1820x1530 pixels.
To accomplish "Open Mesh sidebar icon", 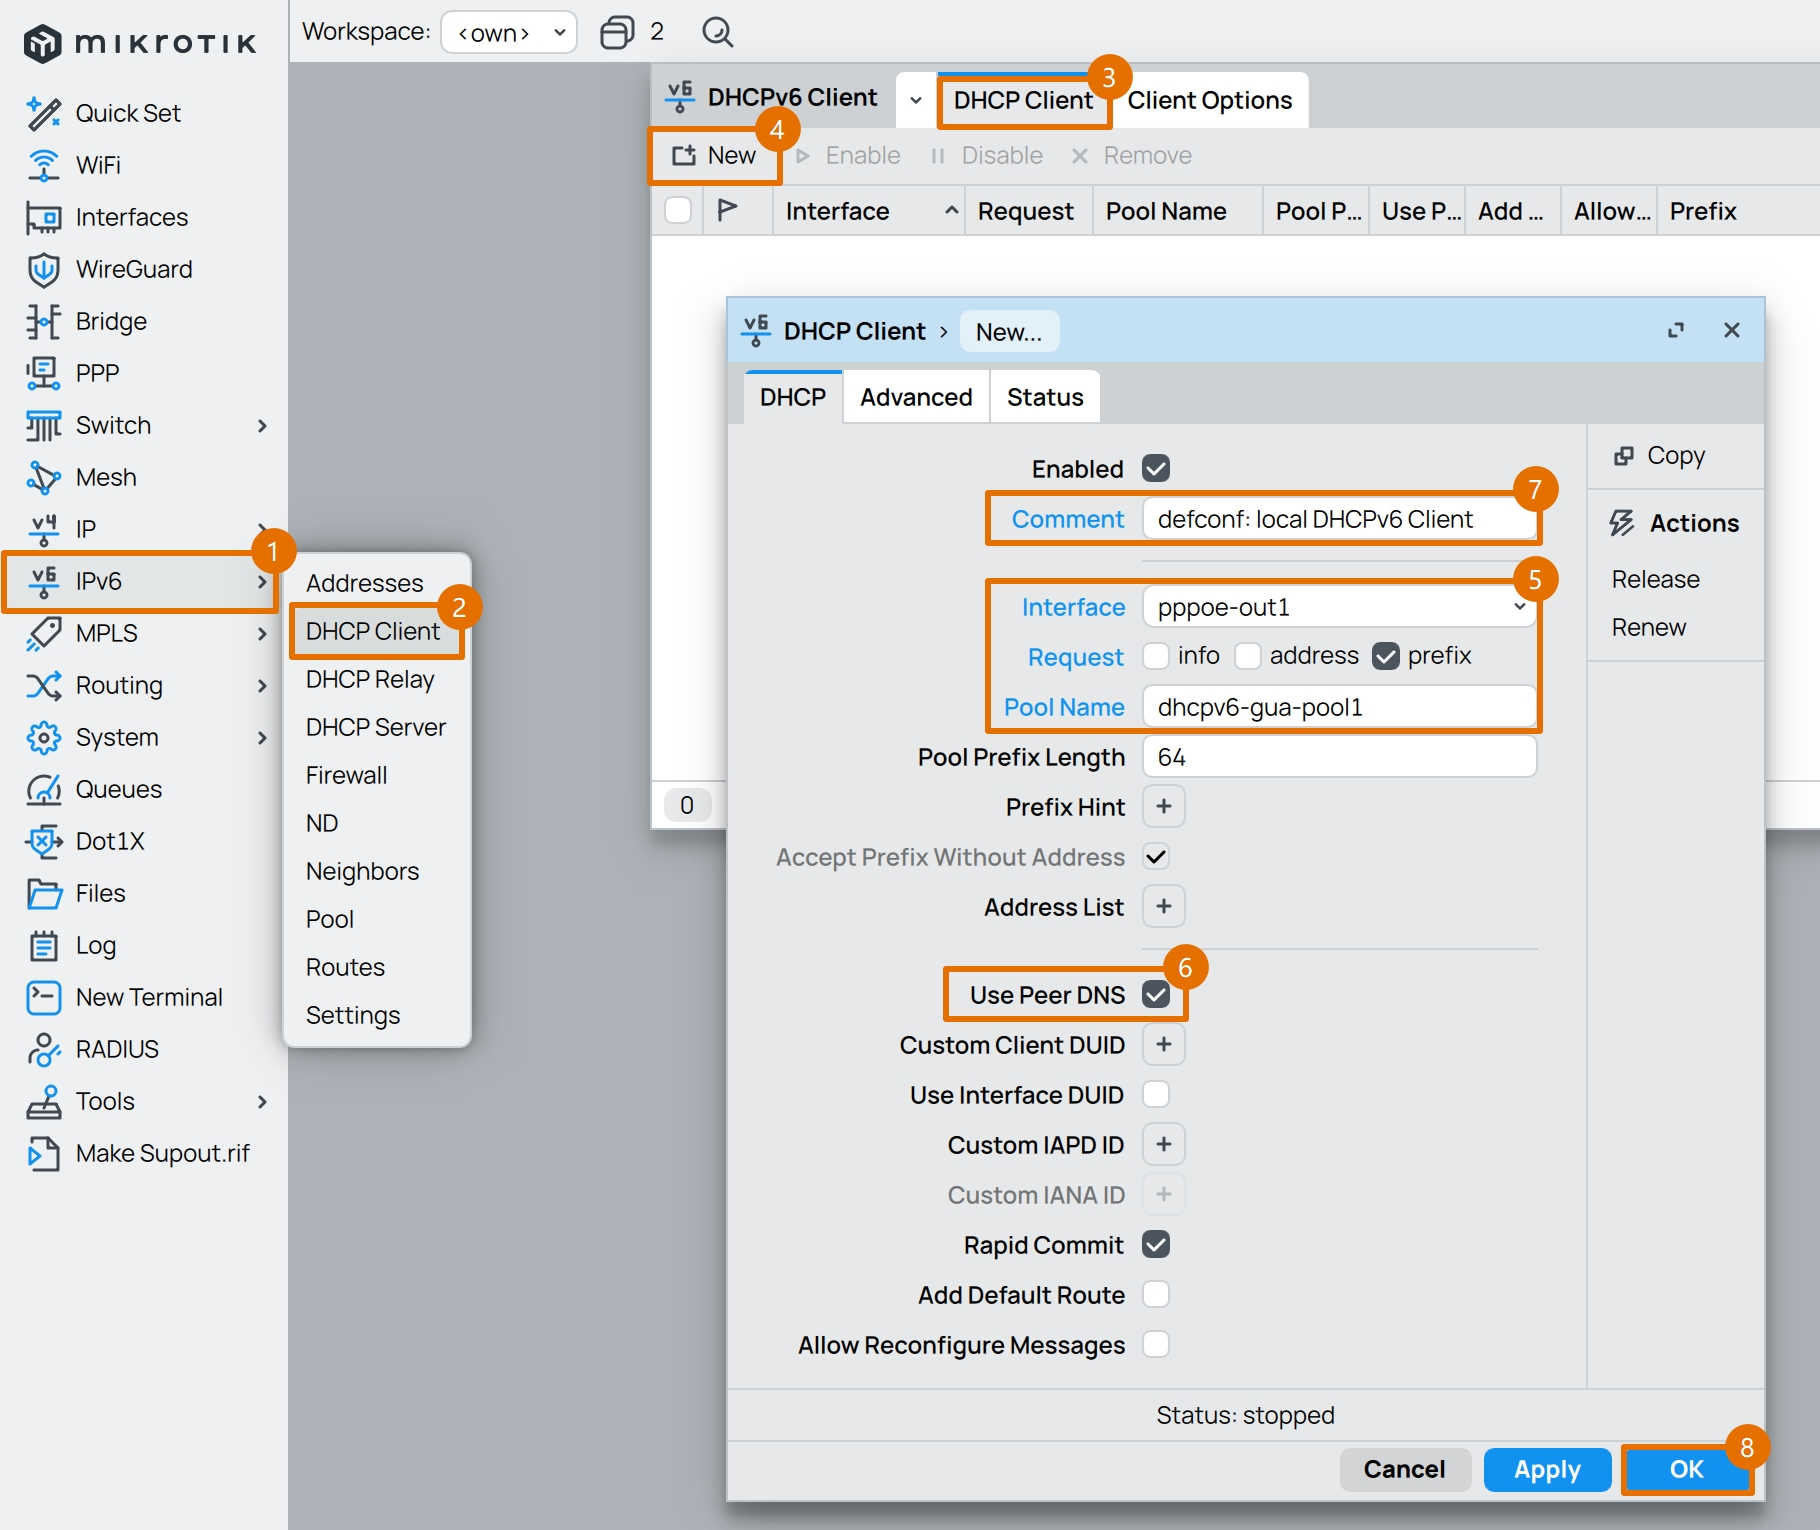I will [44, 477].
